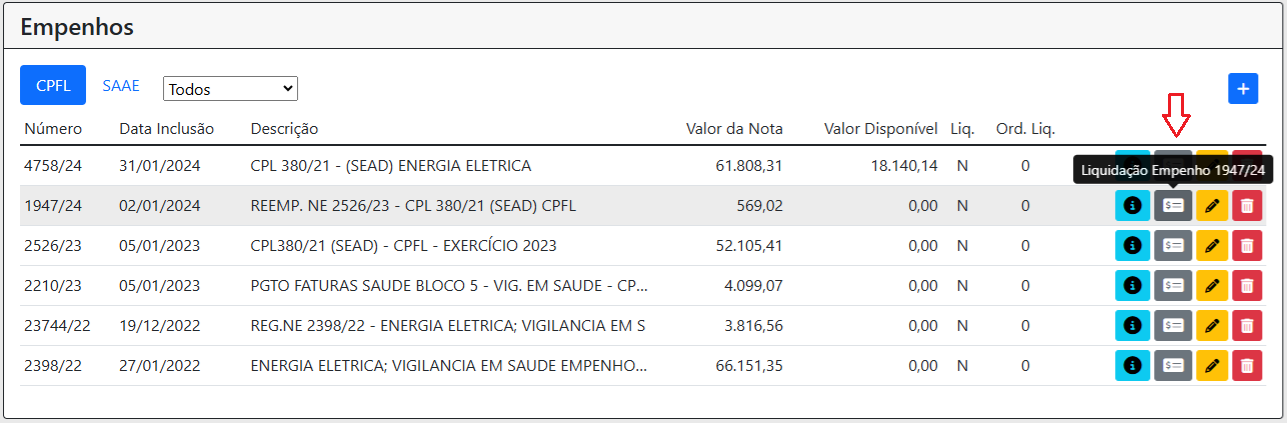Delete empenho 1947/24 using trash icon
Image resolution: width=1287 pixels, height=423 pixels.
click(1248, 206)
